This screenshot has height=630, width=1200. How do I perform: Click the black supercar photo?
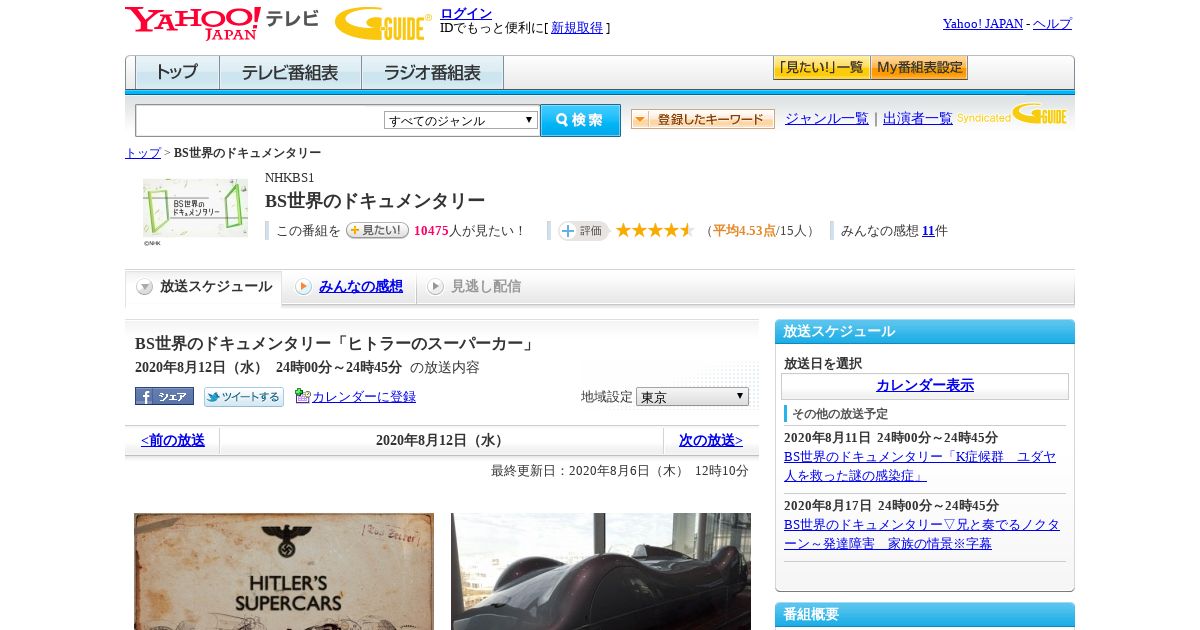pyautogui.click(x=601, y=571)
